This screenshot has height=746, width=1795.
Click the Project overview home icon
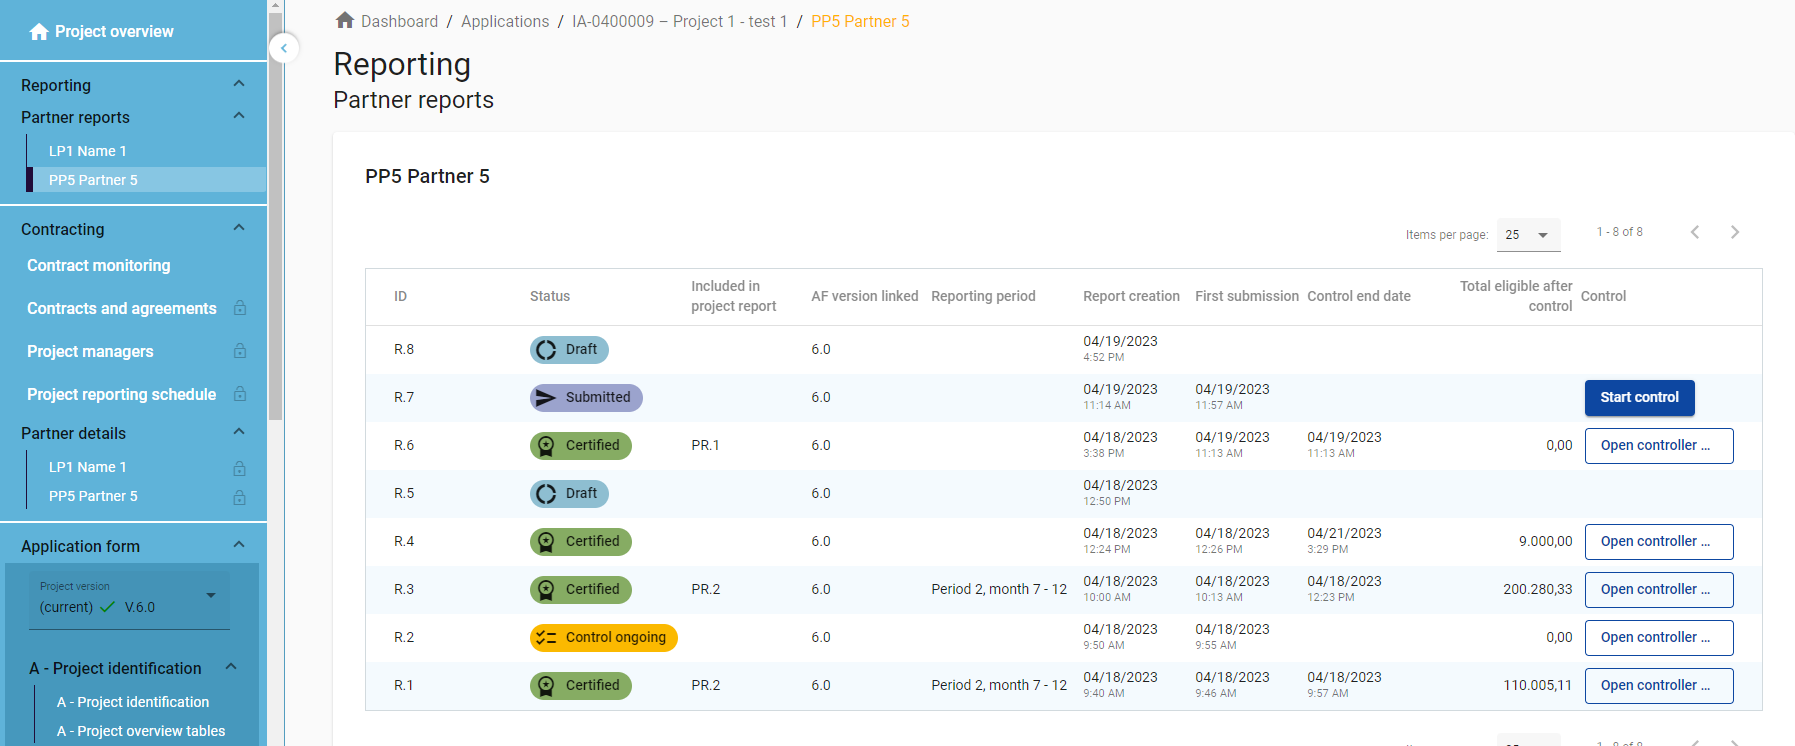tap(39, 32)
